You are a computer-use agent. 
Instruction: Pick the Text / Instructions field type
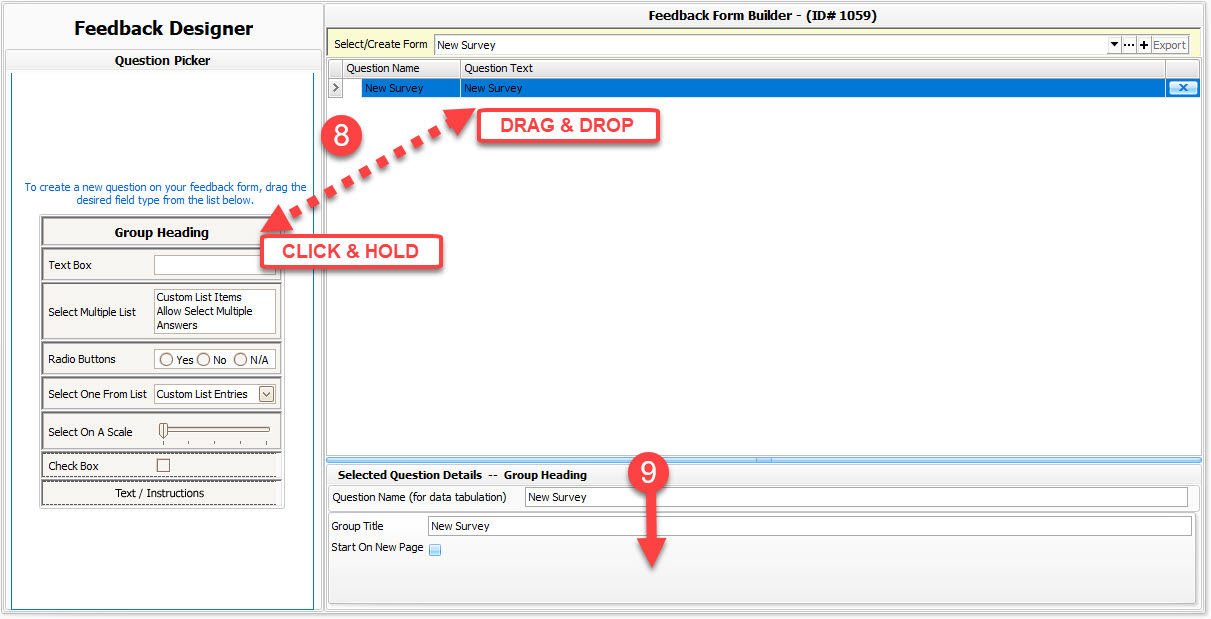[x=159, y=493]
